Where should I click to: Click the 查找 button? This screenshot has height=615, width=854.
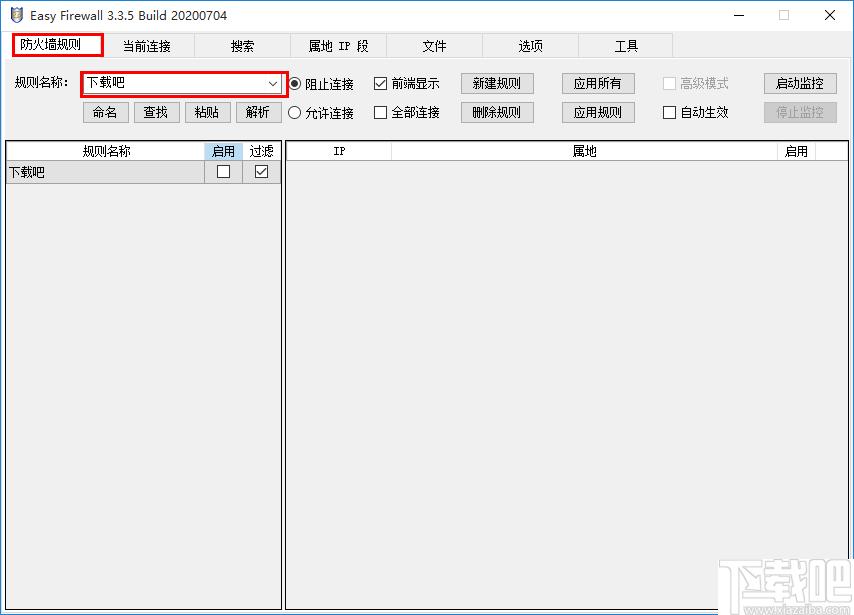click(156, 112)
